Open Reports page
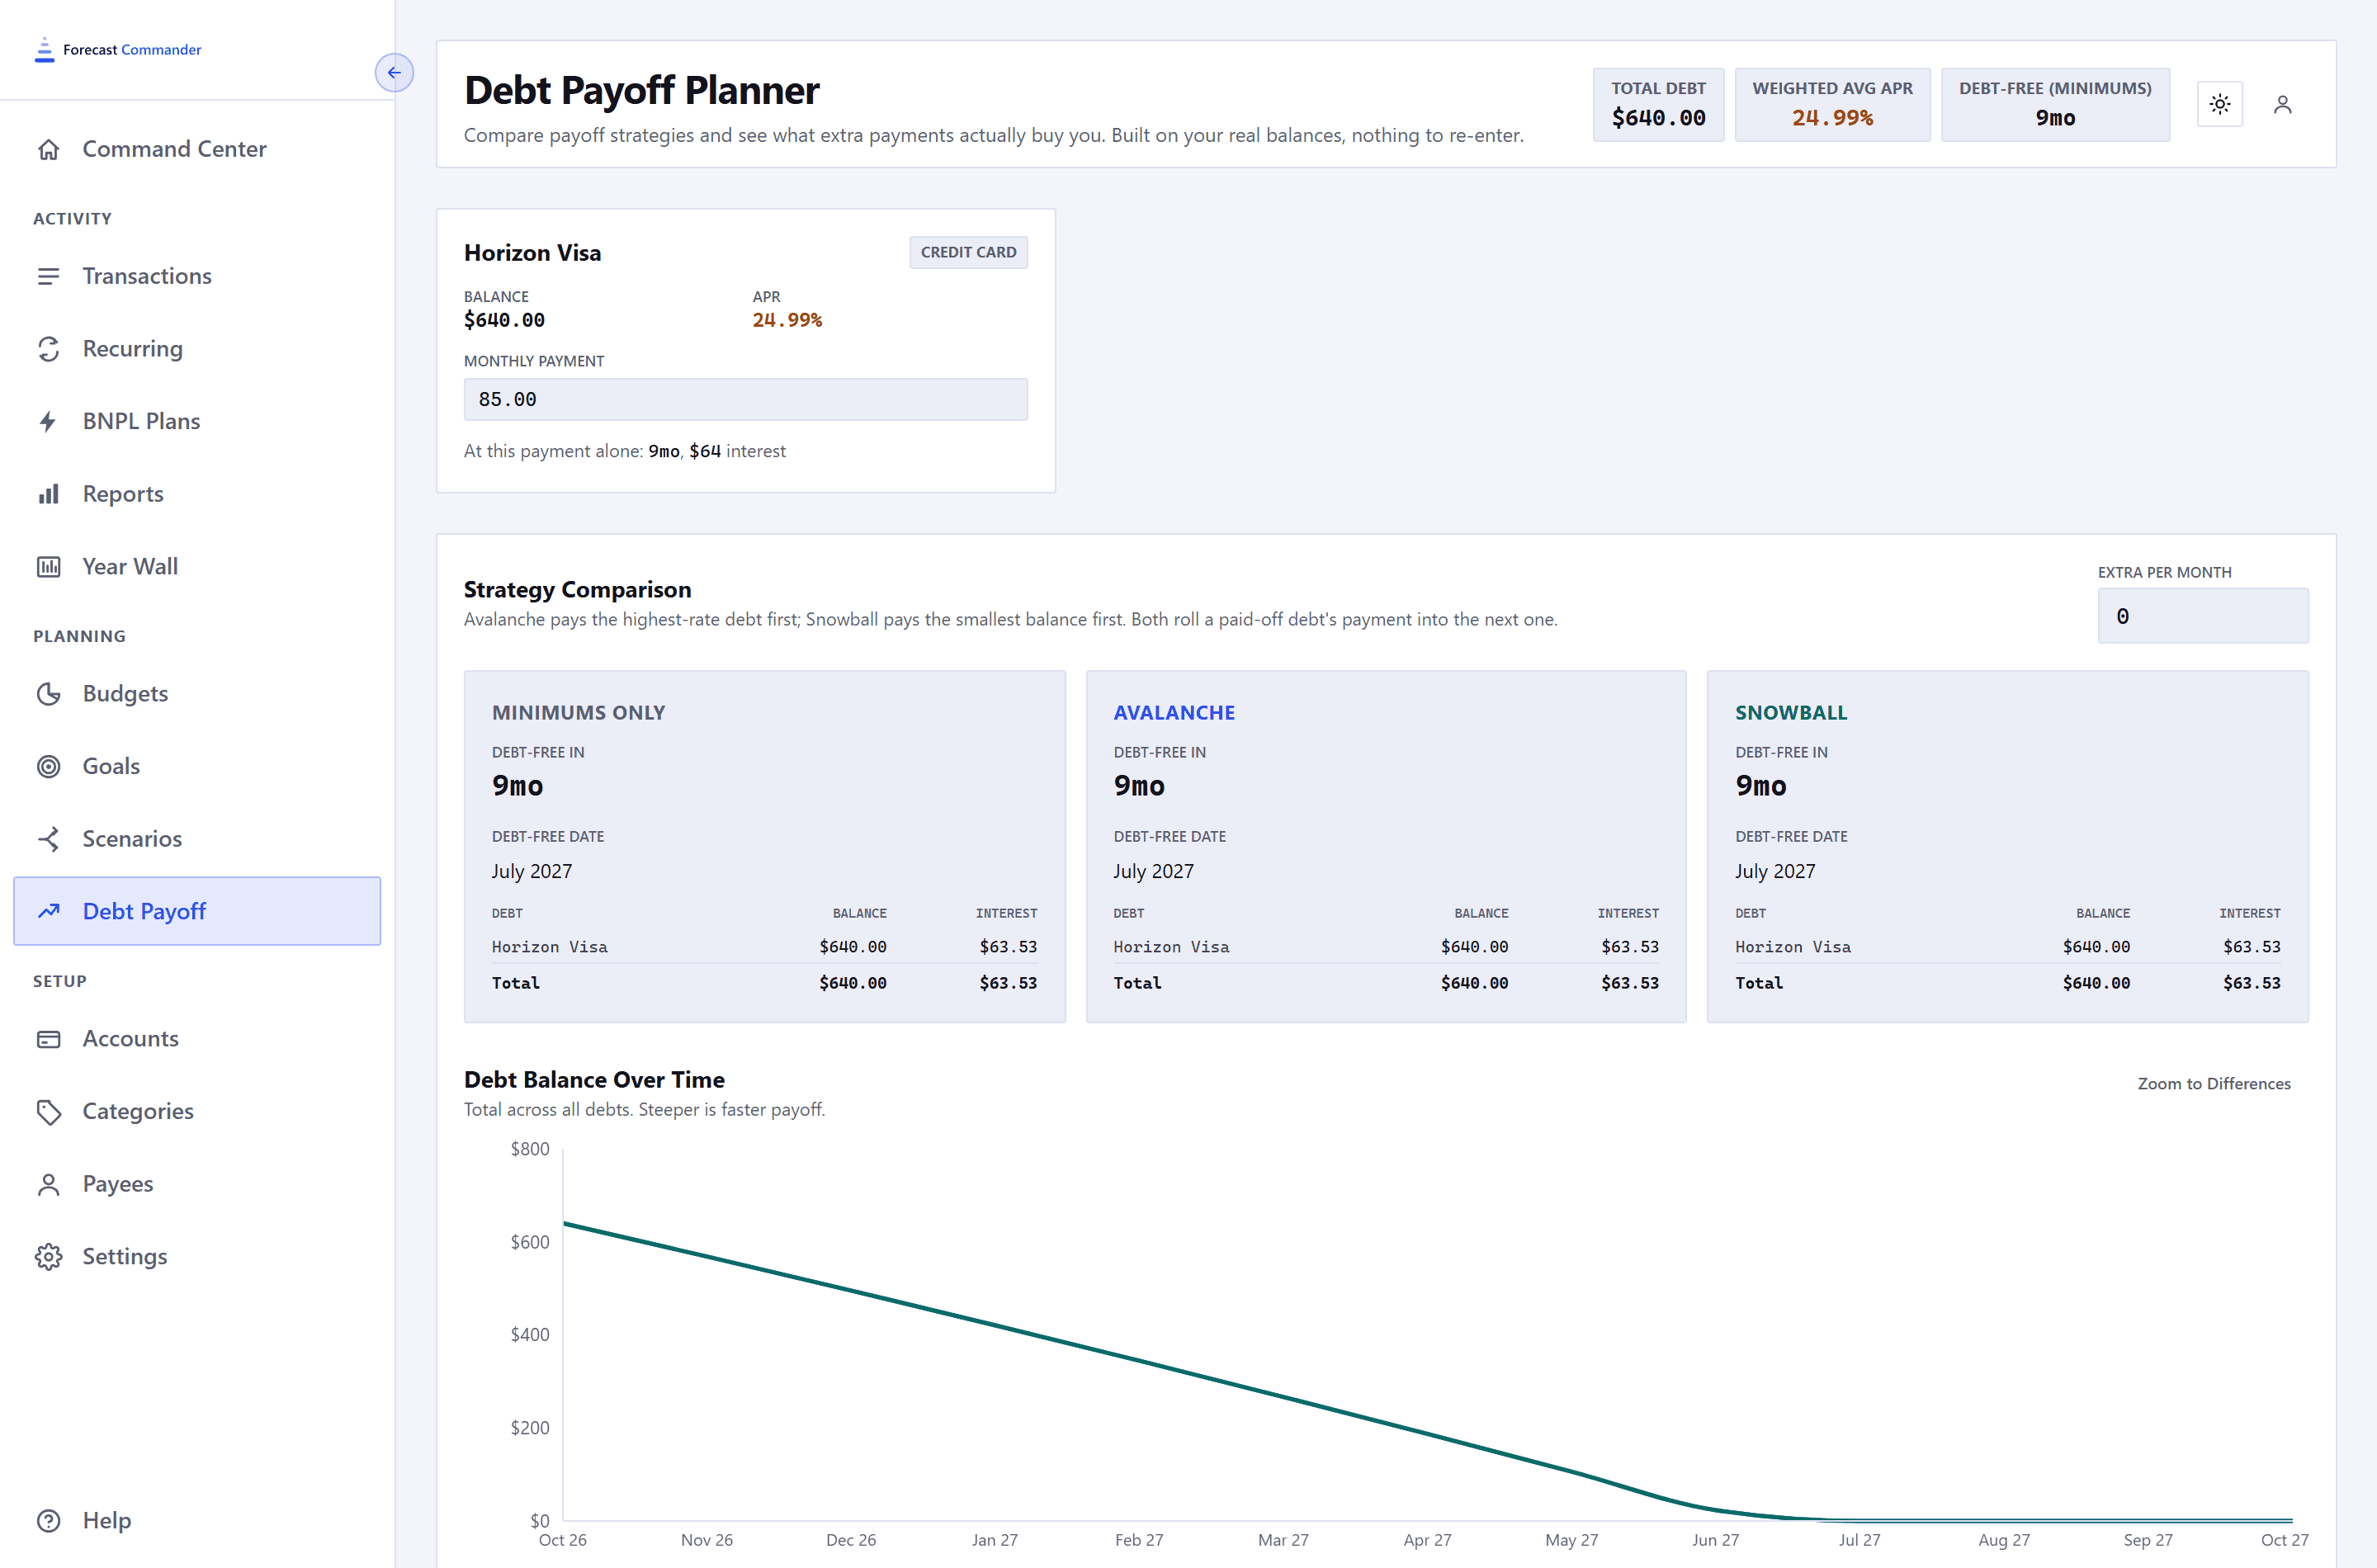Image resolution: width=2377 pixels, height=1568 pixels. click(x=197, y=494)
